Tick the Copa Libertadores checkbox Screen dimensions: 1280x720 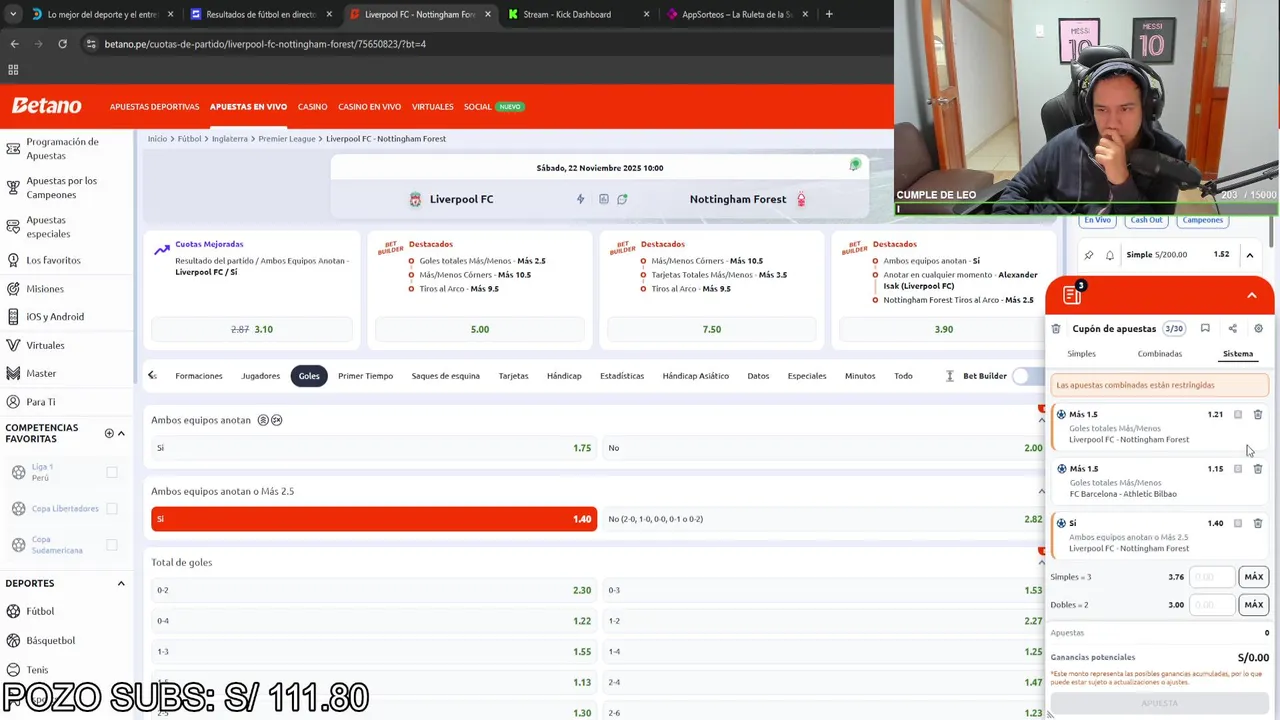click(112, 508)
